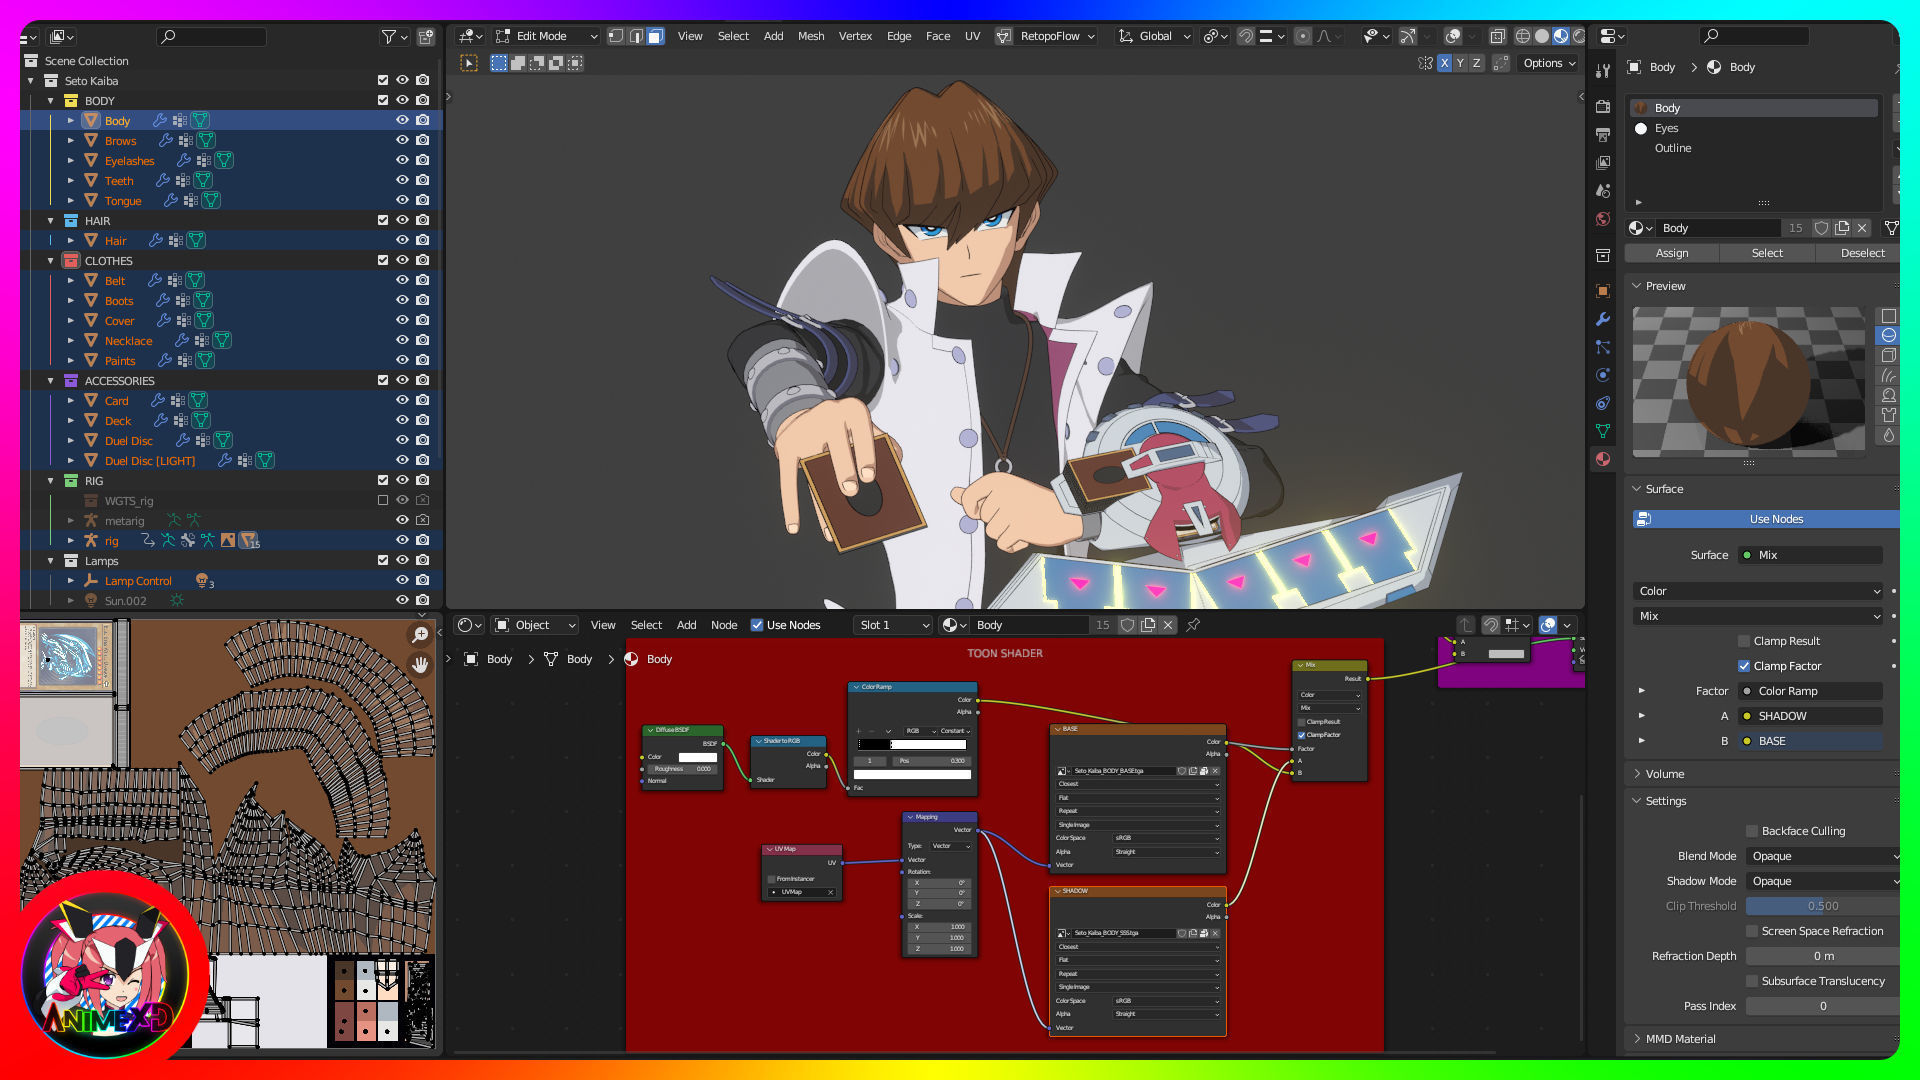Open the Tool properties tab

tap(1603, 71)
